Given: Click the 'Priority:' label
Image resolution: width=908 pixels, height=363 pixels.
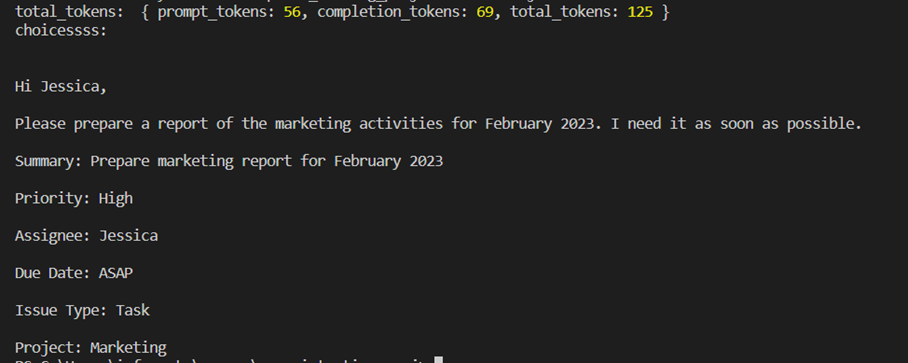Looking at the screenshot, I should tap(53, 199).
